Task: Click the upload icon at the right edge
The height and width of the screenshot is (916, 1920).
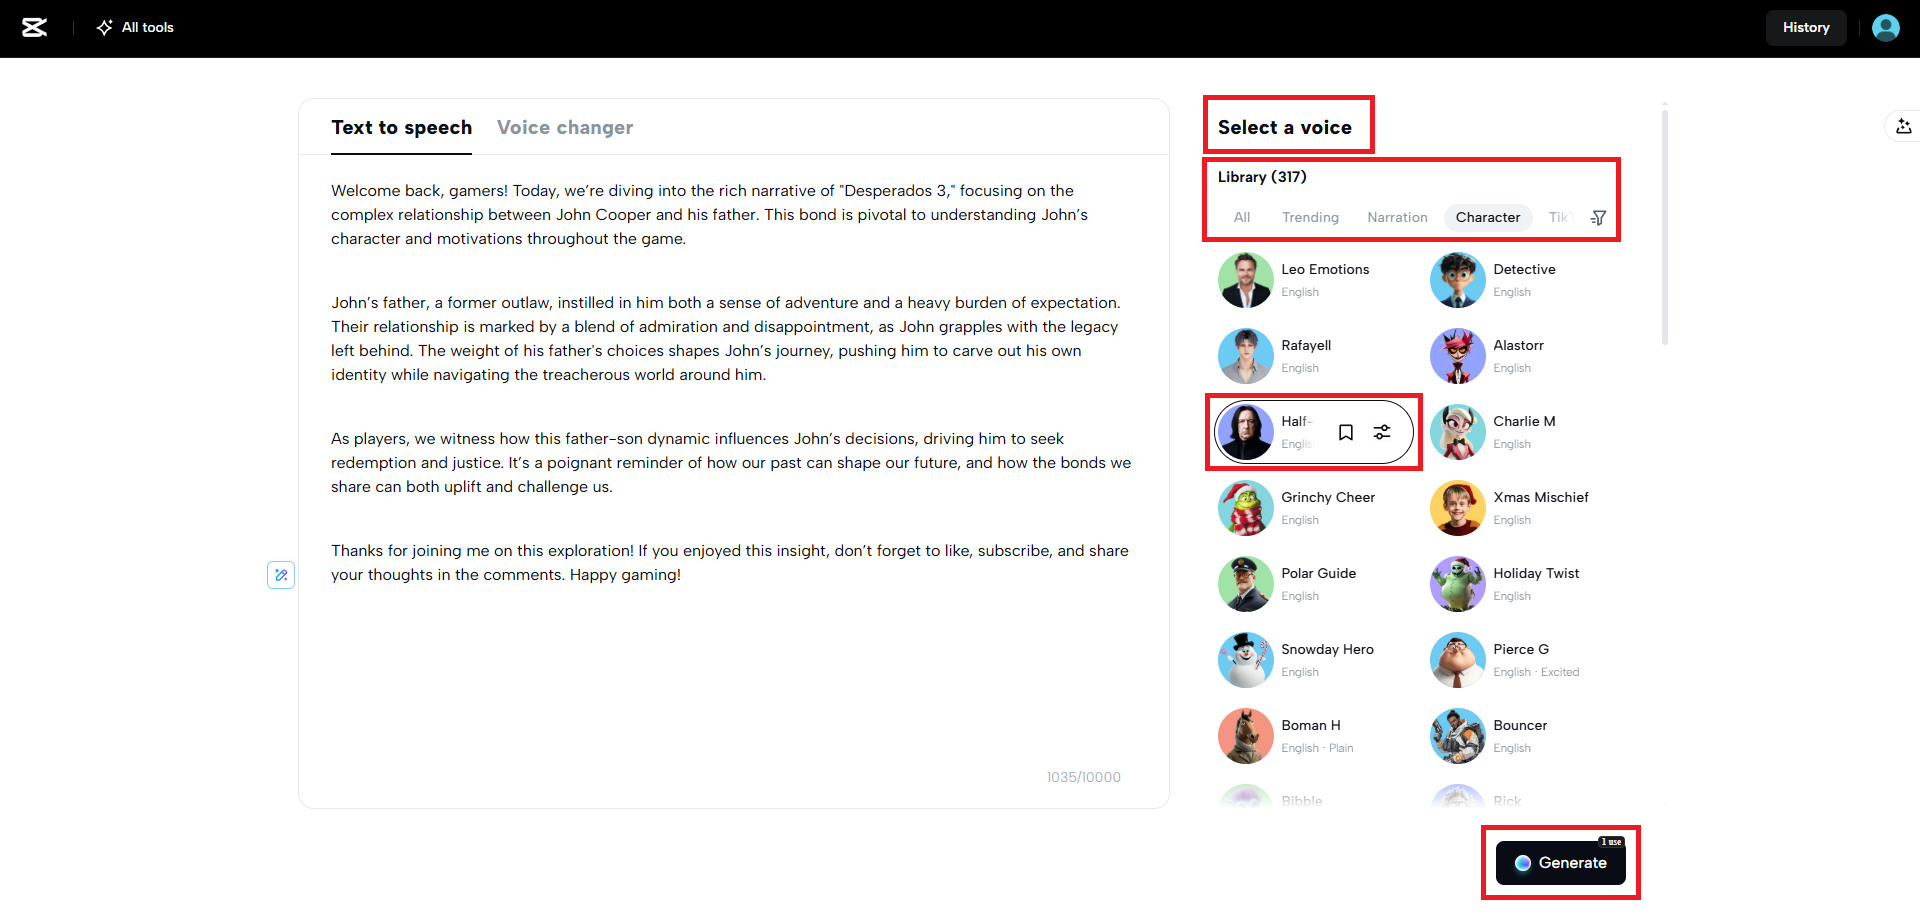Action: click(x=1903, y=126)
